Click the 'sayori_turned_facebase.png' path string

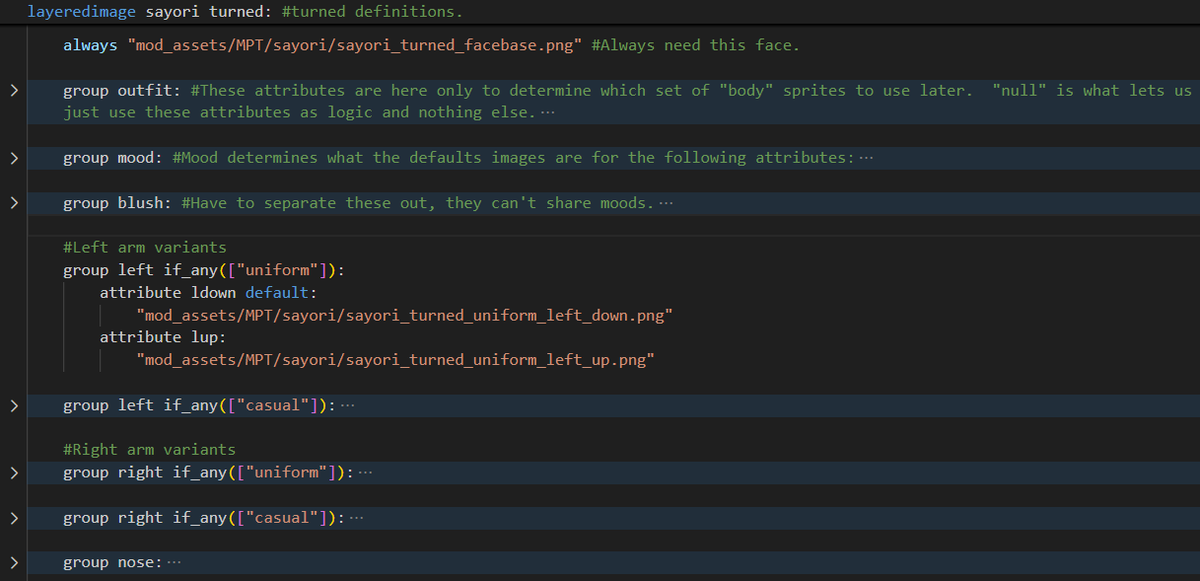(355, 46)
